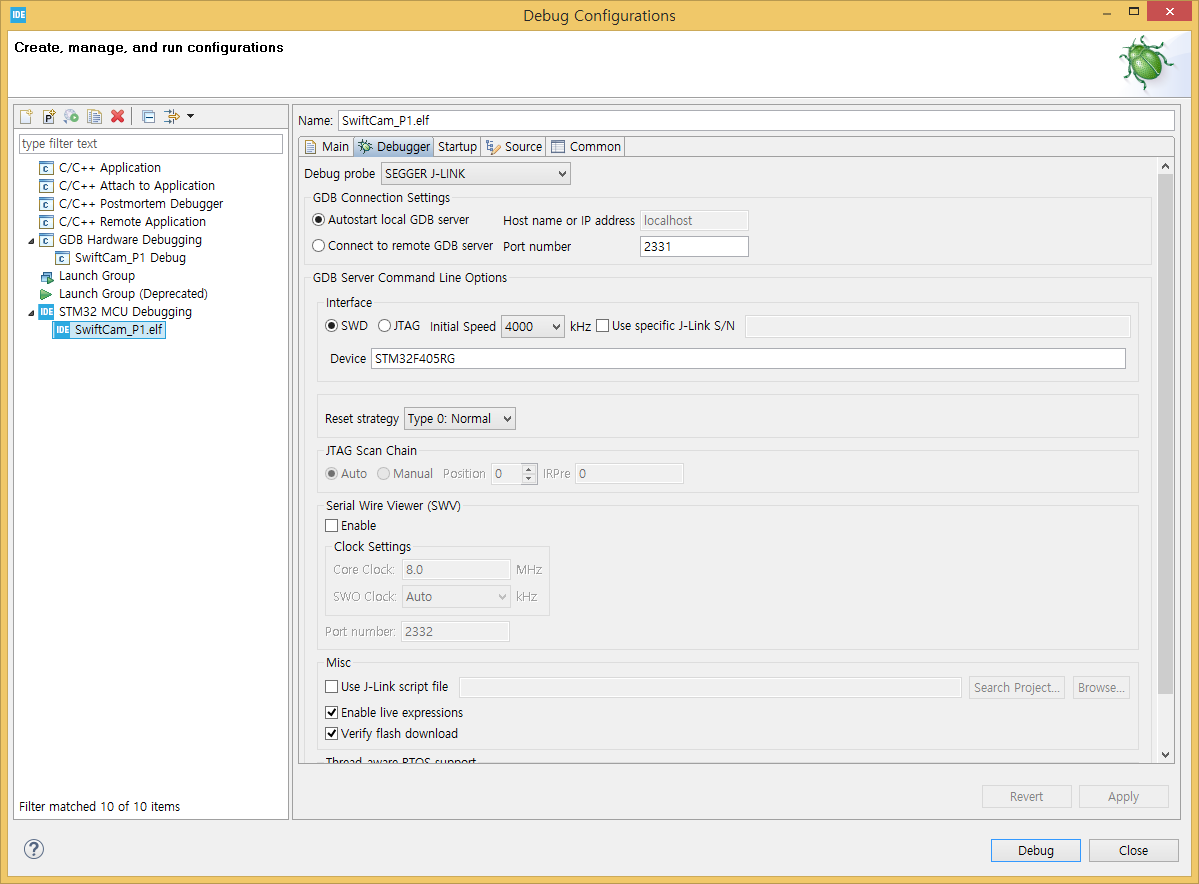Open SWO Clock Auto dropdown
The width and height of the screenshot is (1199, 884).
(x=456, y=596)
